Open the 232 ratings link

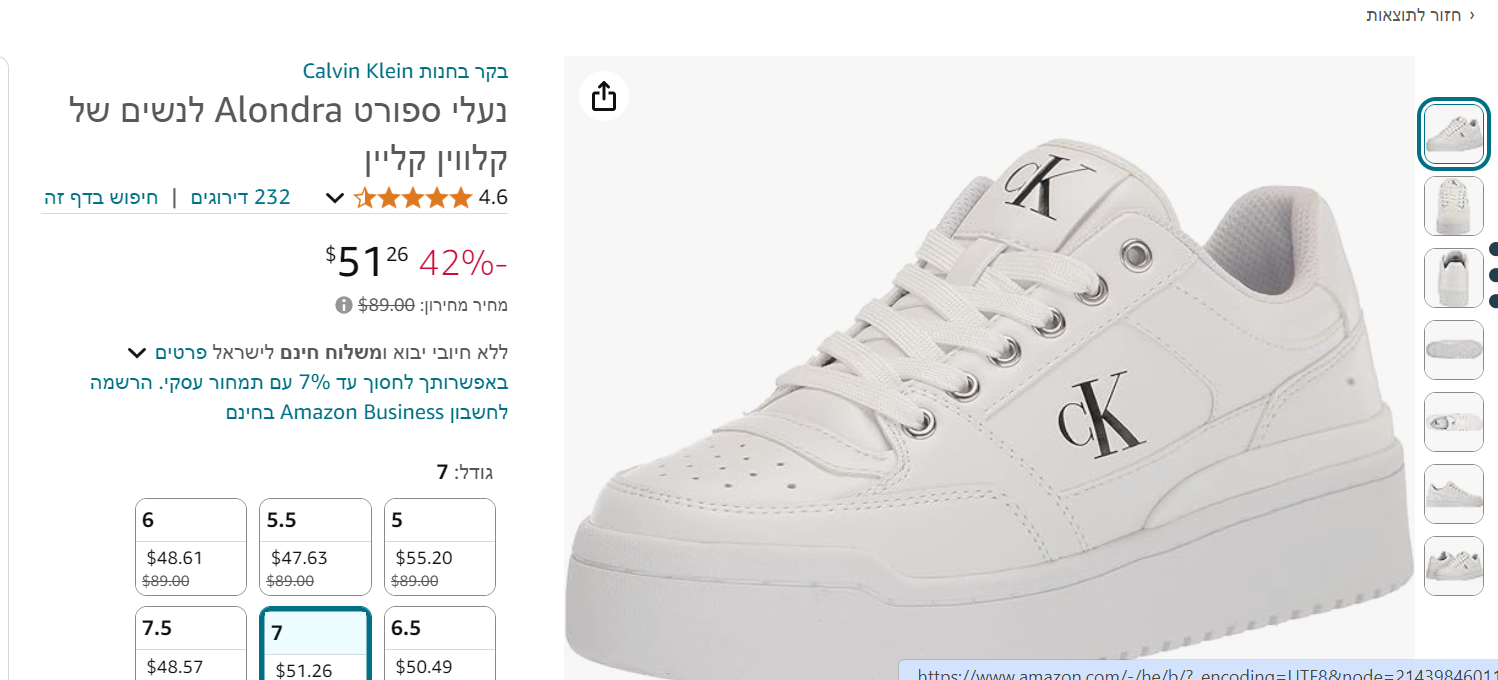240,197
